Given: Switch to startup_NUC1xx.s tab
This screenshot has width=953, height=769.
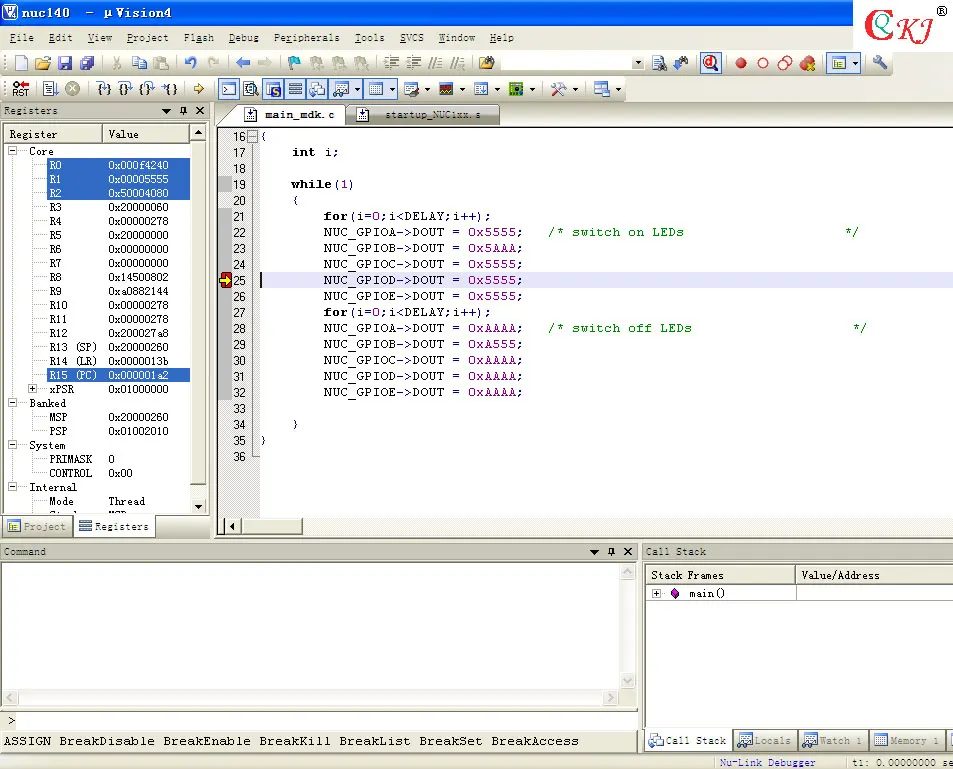Looking at the screenshot, I should (424, 115).
